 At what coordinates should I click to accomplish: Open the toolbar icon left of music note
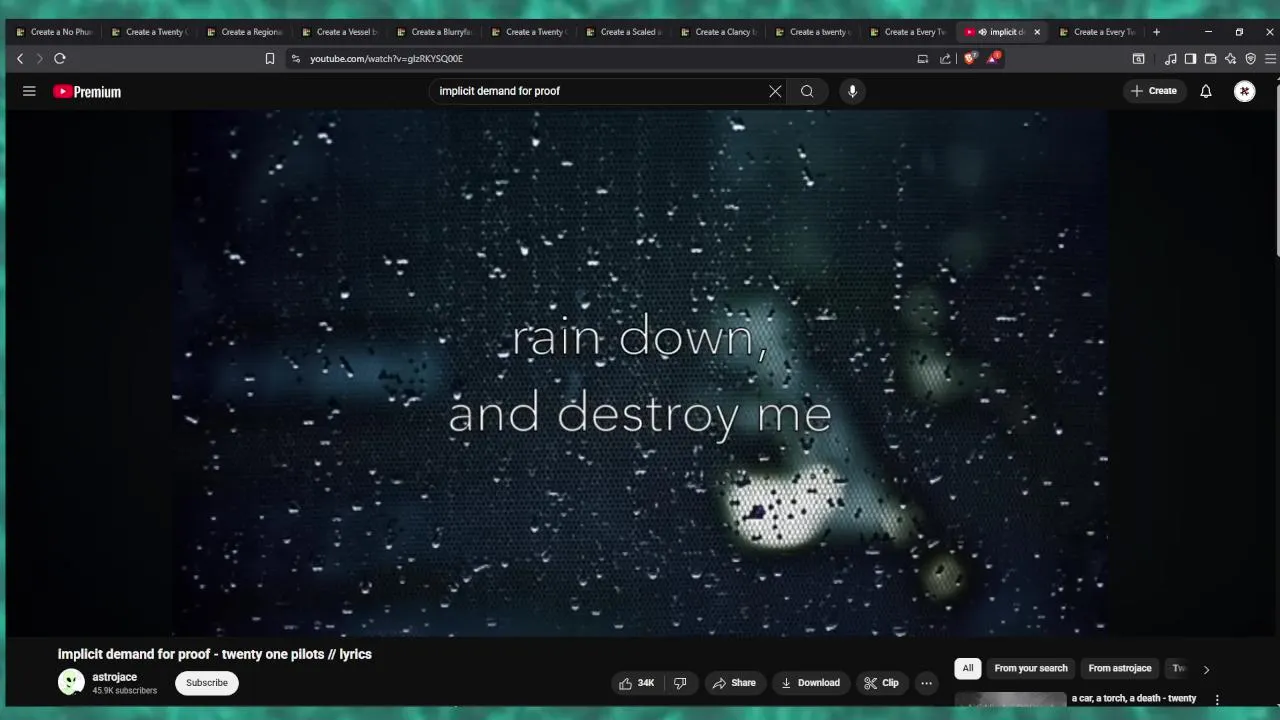pyautogui.click(x=1138, y=59)
